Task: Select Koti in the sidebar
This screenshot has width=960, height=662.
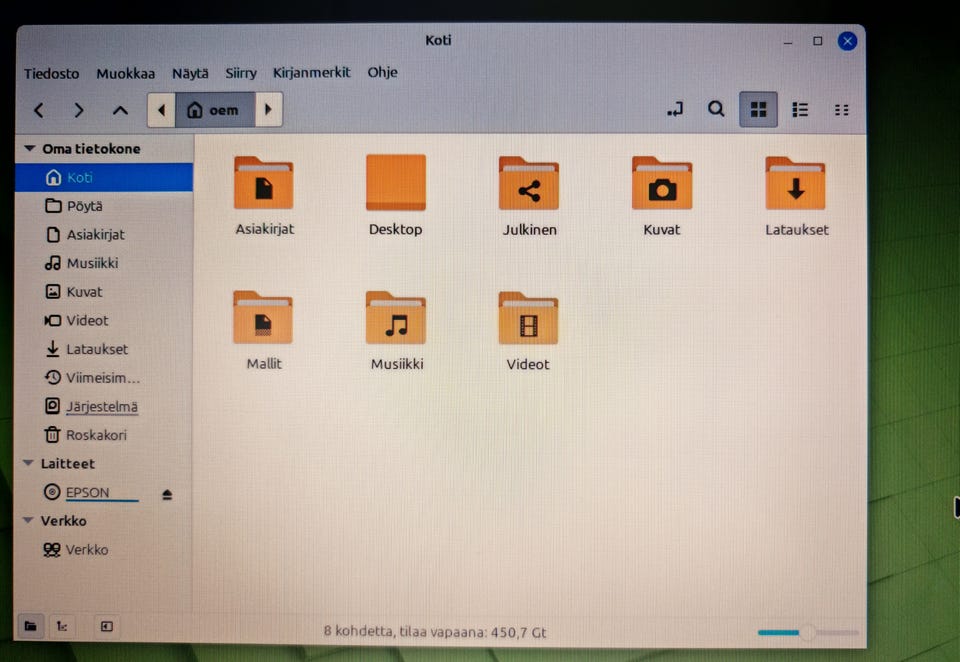Action: (x=103, y=177)
